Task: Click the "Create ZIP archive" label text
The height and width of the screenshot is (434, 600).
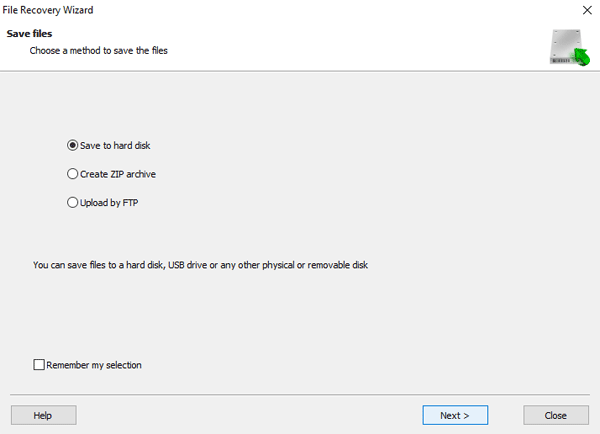Action: click(x=118, y=174)
